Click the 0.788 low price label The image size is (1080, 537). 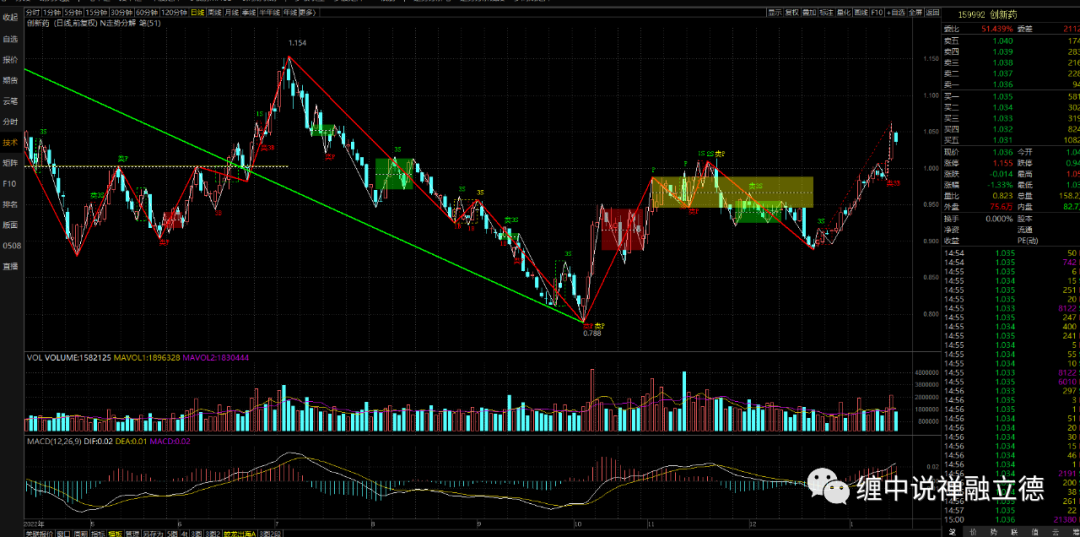coord(592,333)
